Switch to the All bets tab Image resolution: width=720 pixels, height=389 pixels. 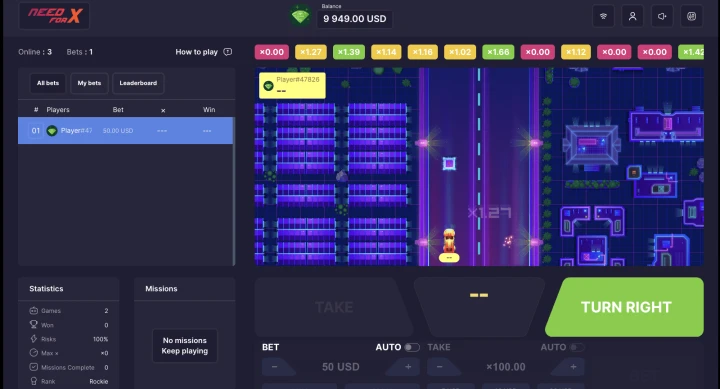pos(48,83)
